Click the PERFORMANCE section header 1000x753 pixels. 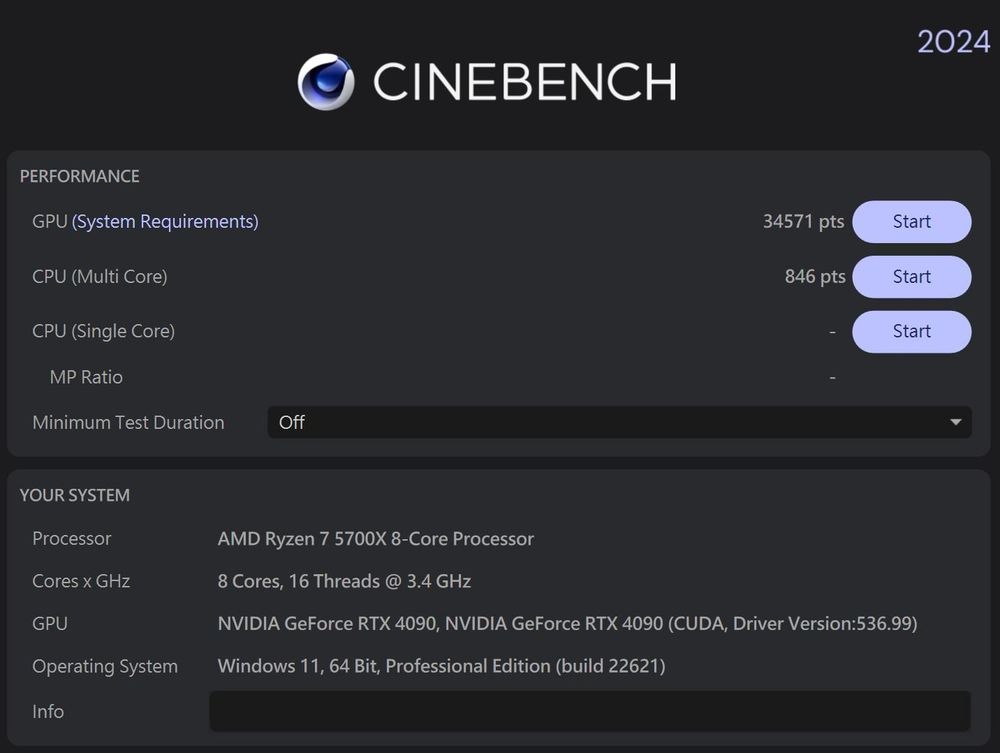pos(79,176)
